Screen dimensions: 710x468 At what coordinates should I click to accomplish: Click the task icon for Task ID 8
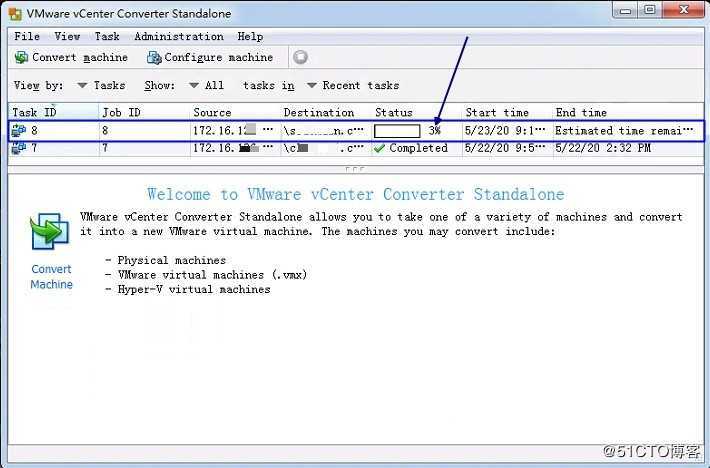point(19,130)
